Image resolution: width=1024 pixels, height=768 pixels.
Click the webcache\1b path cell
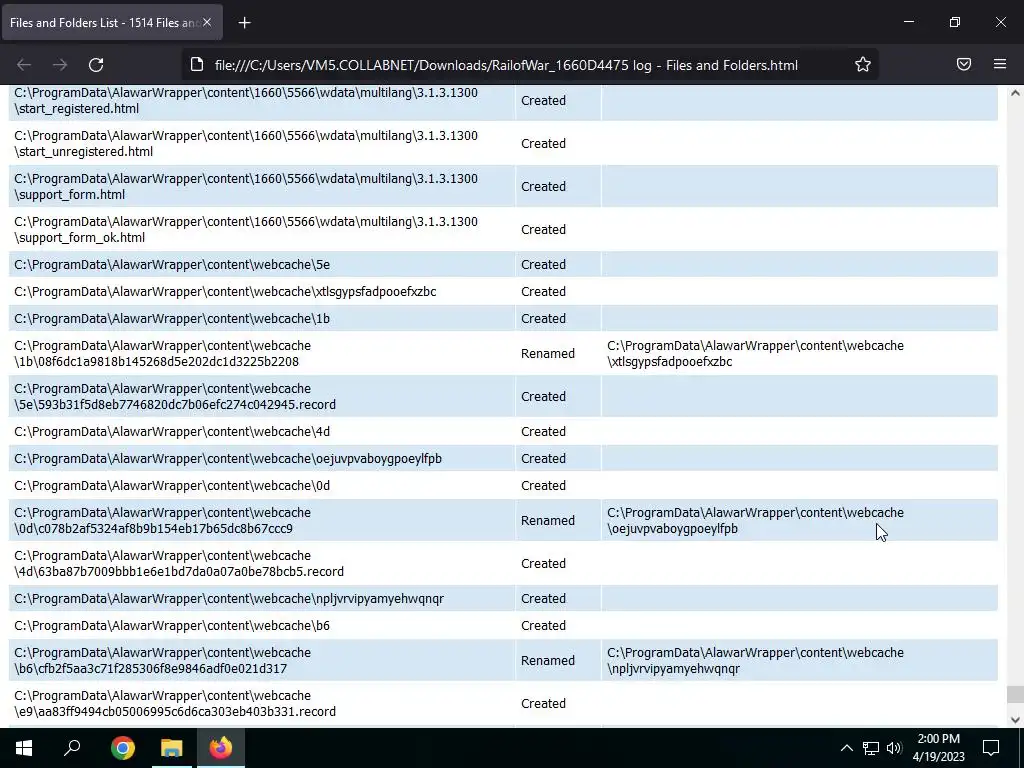point(262,319)
